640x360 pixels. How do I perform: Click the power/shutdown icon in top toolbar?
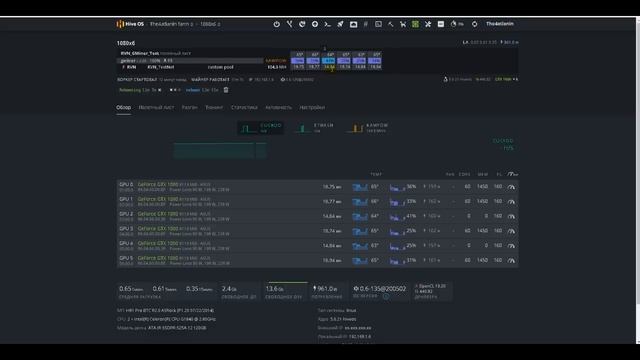(x=277, y=24)
